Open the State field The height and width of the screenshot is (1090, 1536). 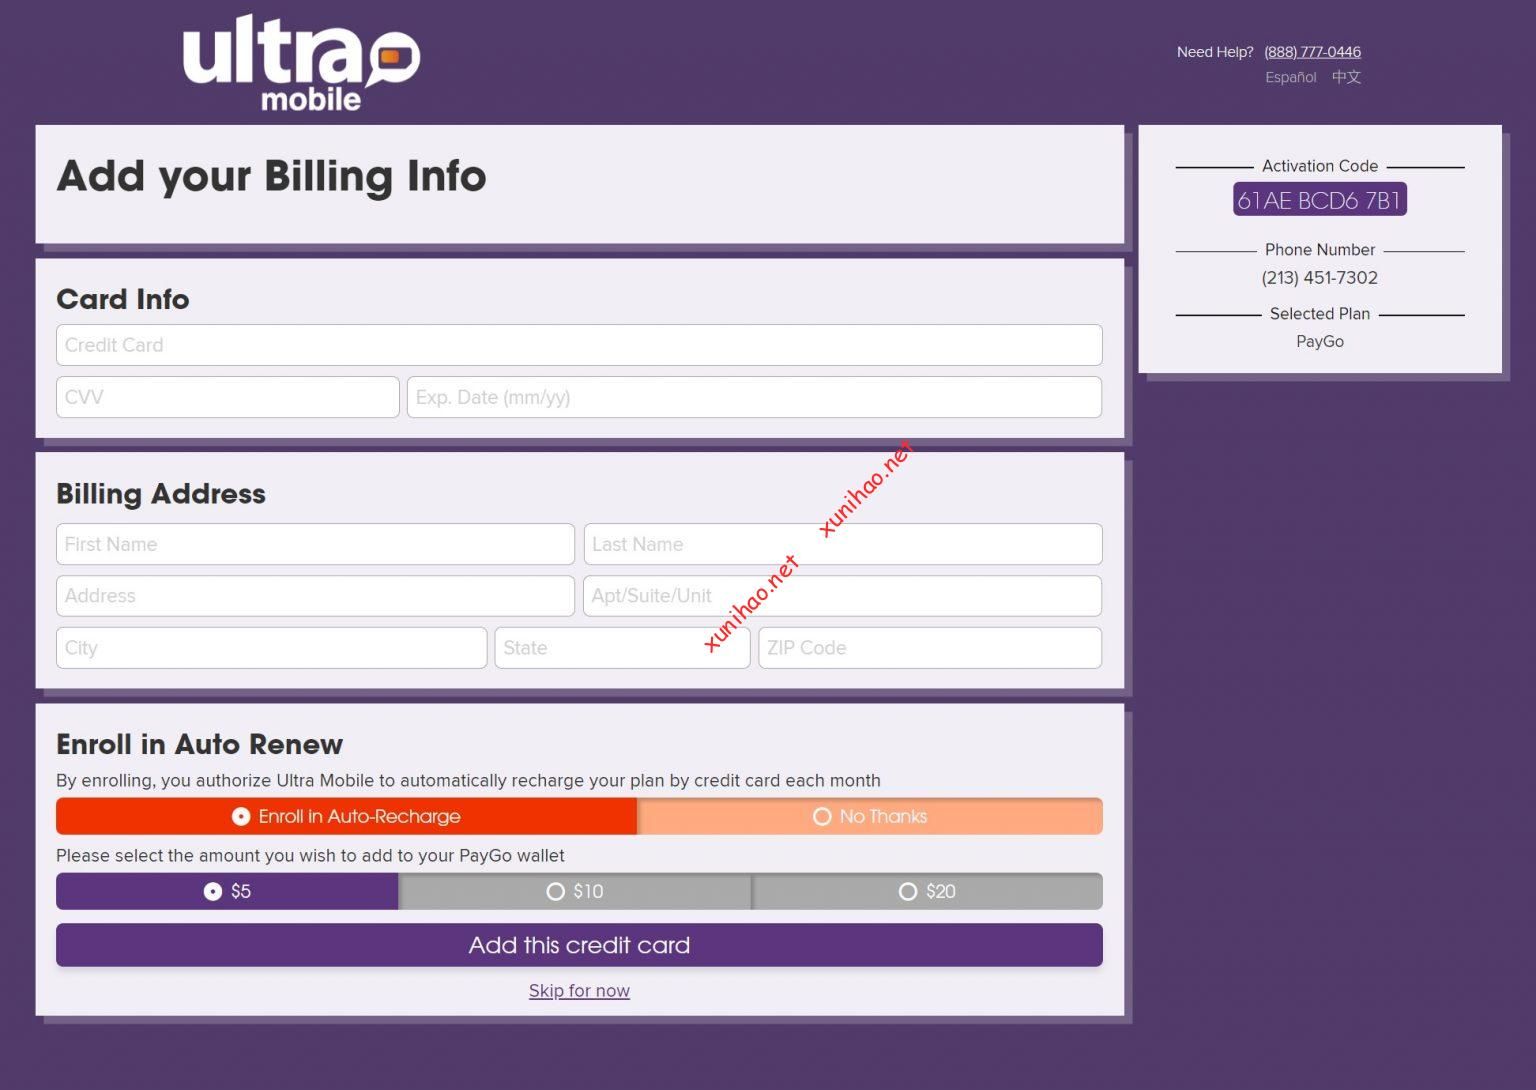point(622,648)
